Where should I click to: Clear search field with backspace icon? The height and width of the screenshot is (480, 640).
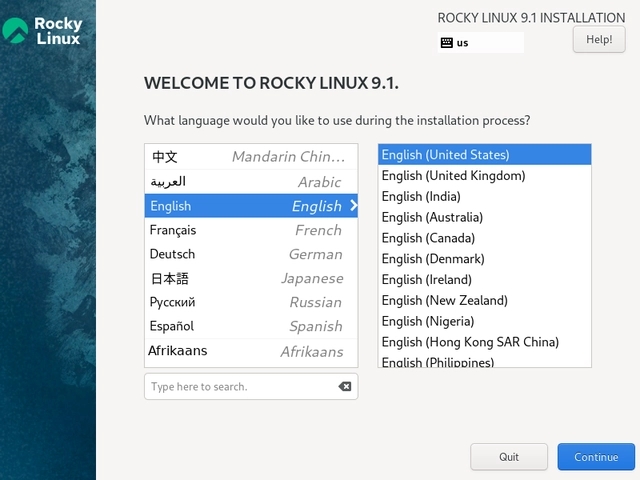click(x=344, y=387)
